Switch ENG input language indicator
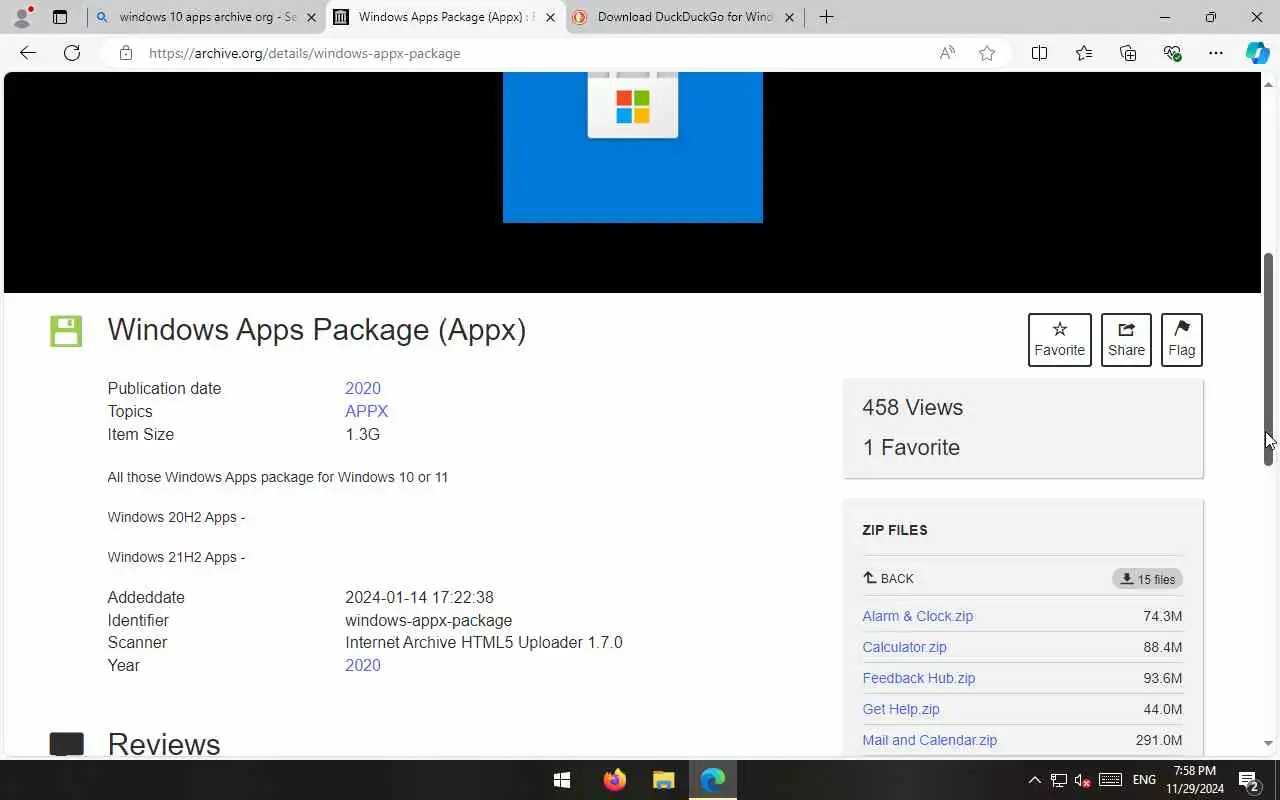 click(1144, 780)
